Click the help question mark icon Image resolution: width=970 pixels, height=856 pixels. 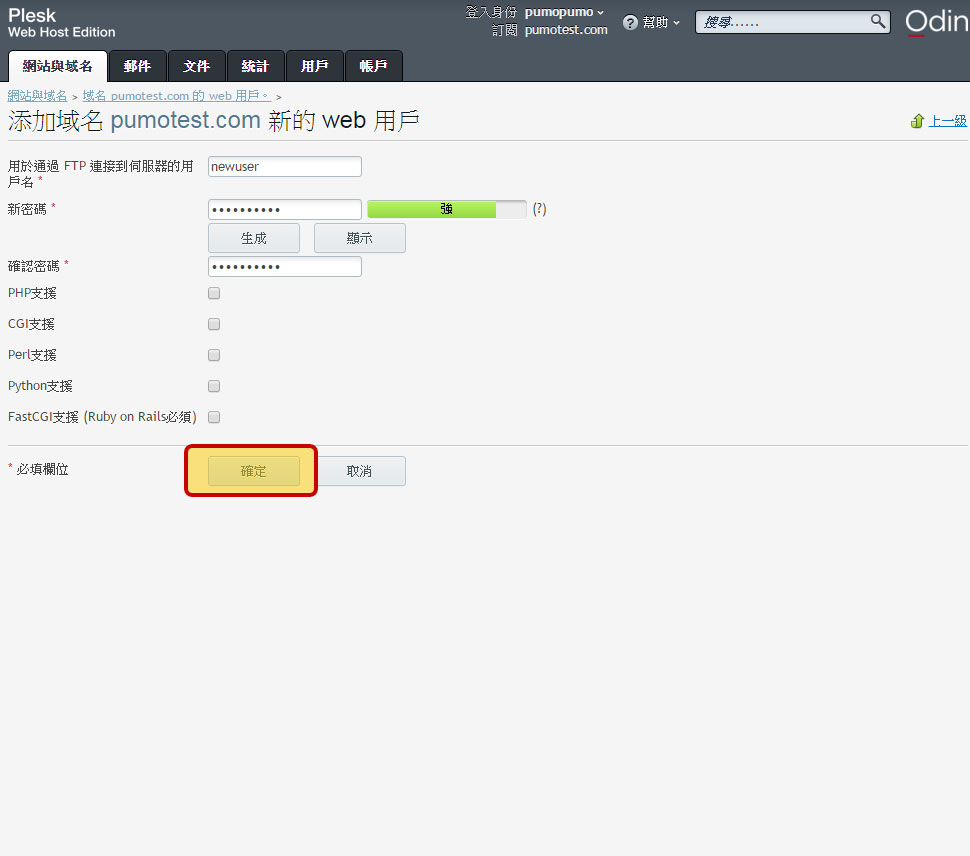pos(630,23)
